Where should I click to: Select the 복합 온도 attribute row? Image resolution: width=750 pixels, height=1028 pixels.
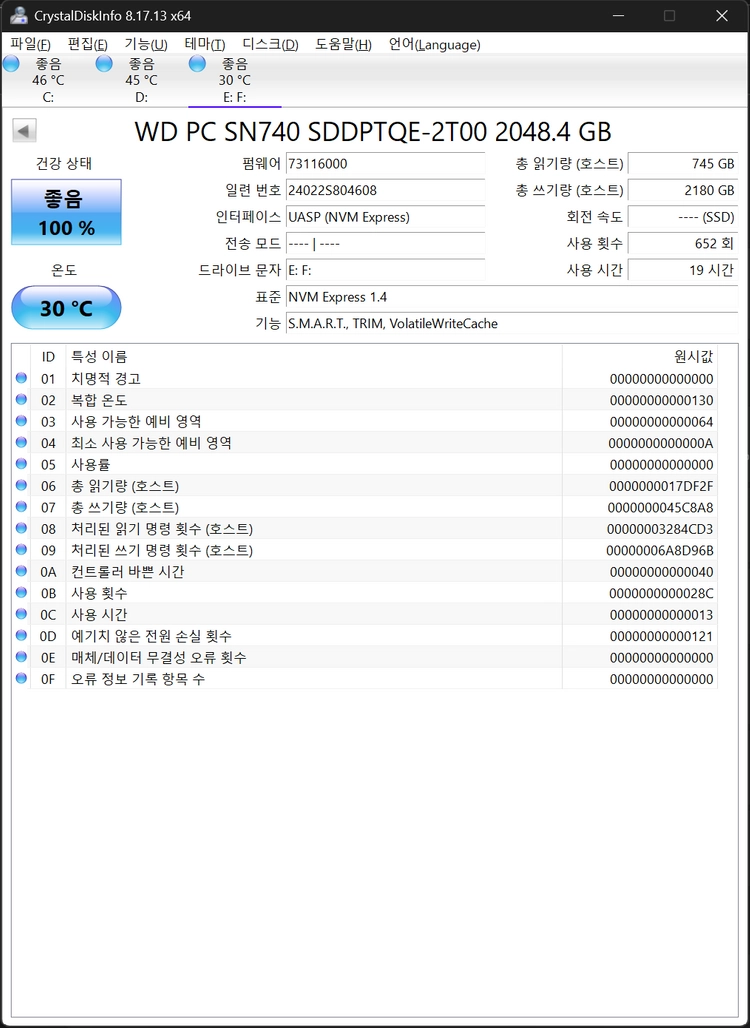click(365, 400)
